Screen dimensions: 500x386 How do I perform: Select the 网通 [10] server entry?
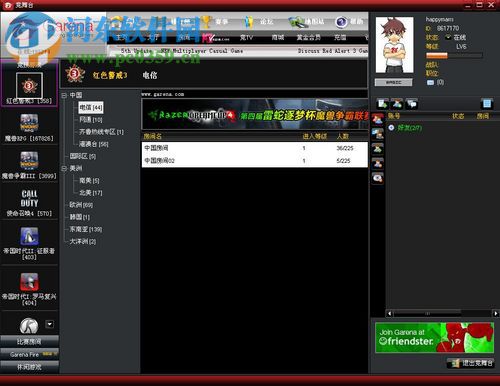(x=91, y=120)
